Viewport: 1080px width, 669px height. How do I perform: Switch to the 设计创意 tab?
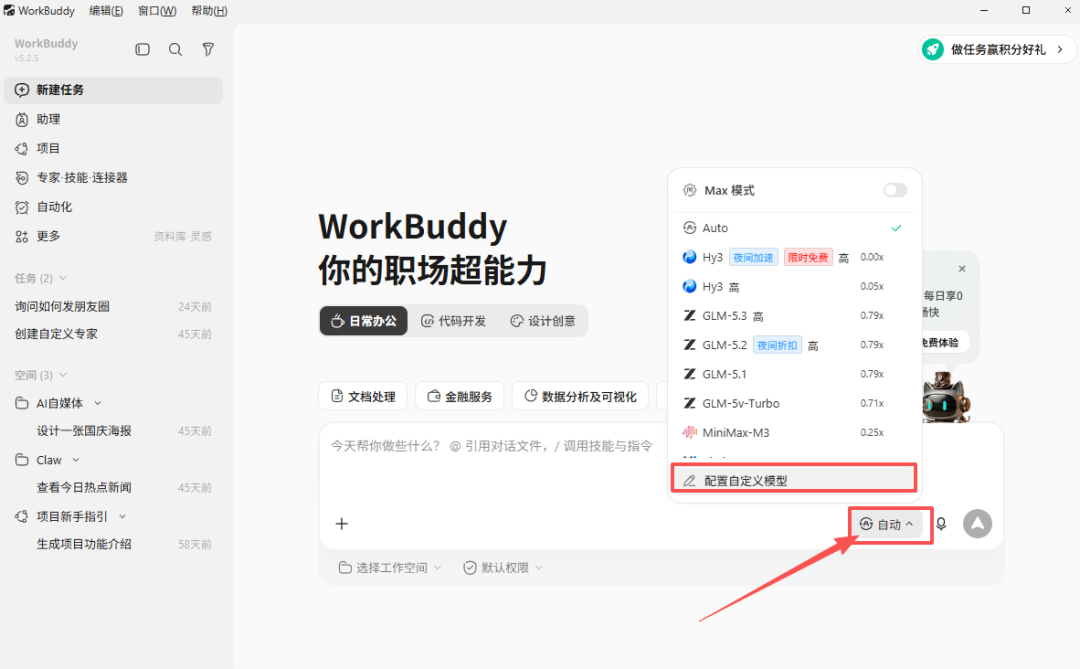543,321
